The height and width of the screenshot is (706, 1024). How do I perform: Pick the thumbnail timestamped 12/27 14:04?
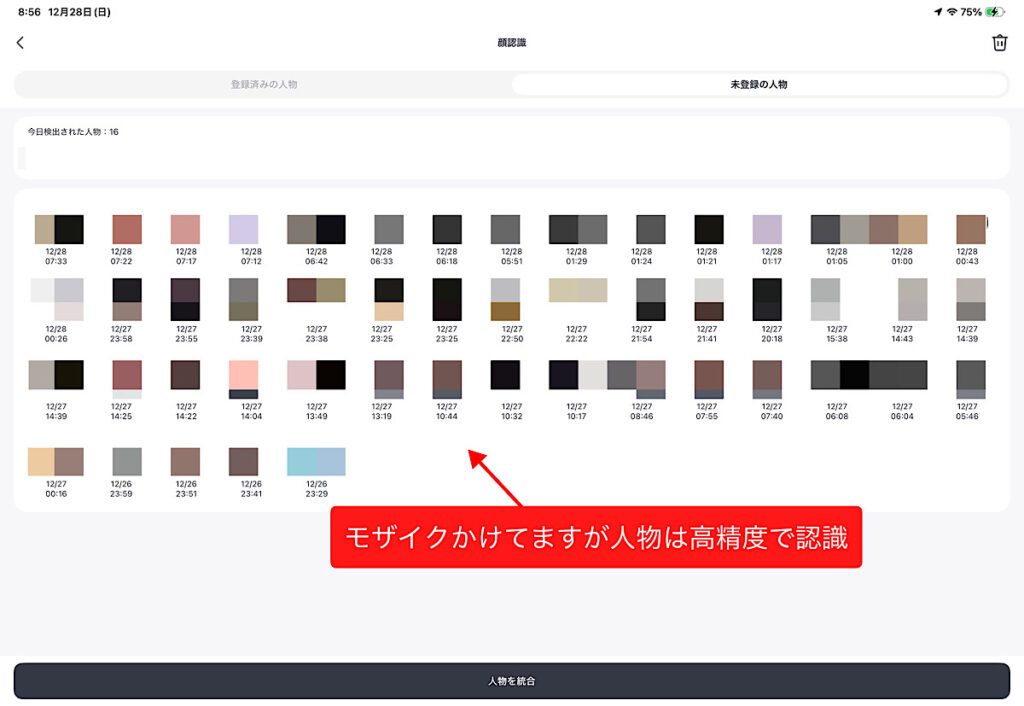(243, 380)
